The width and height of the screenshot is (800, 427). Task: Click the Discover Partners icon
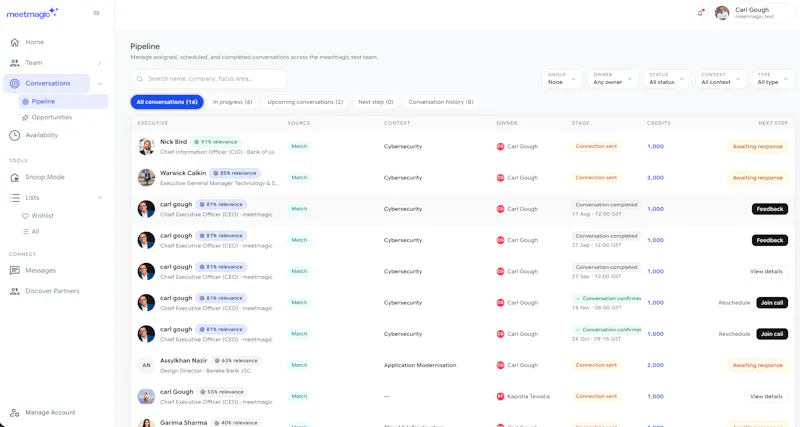[x=15, y=291]
